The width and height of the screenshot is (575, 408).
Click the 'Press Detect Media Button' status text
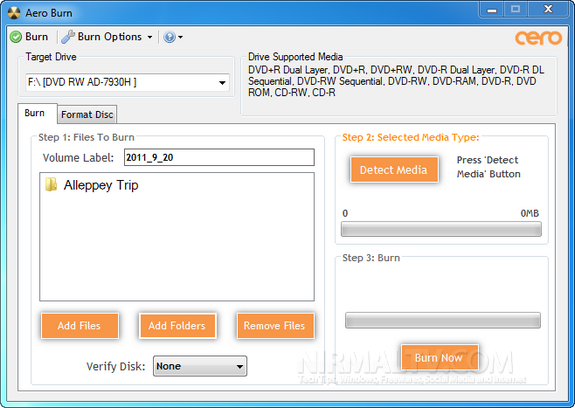coord(488,167)
